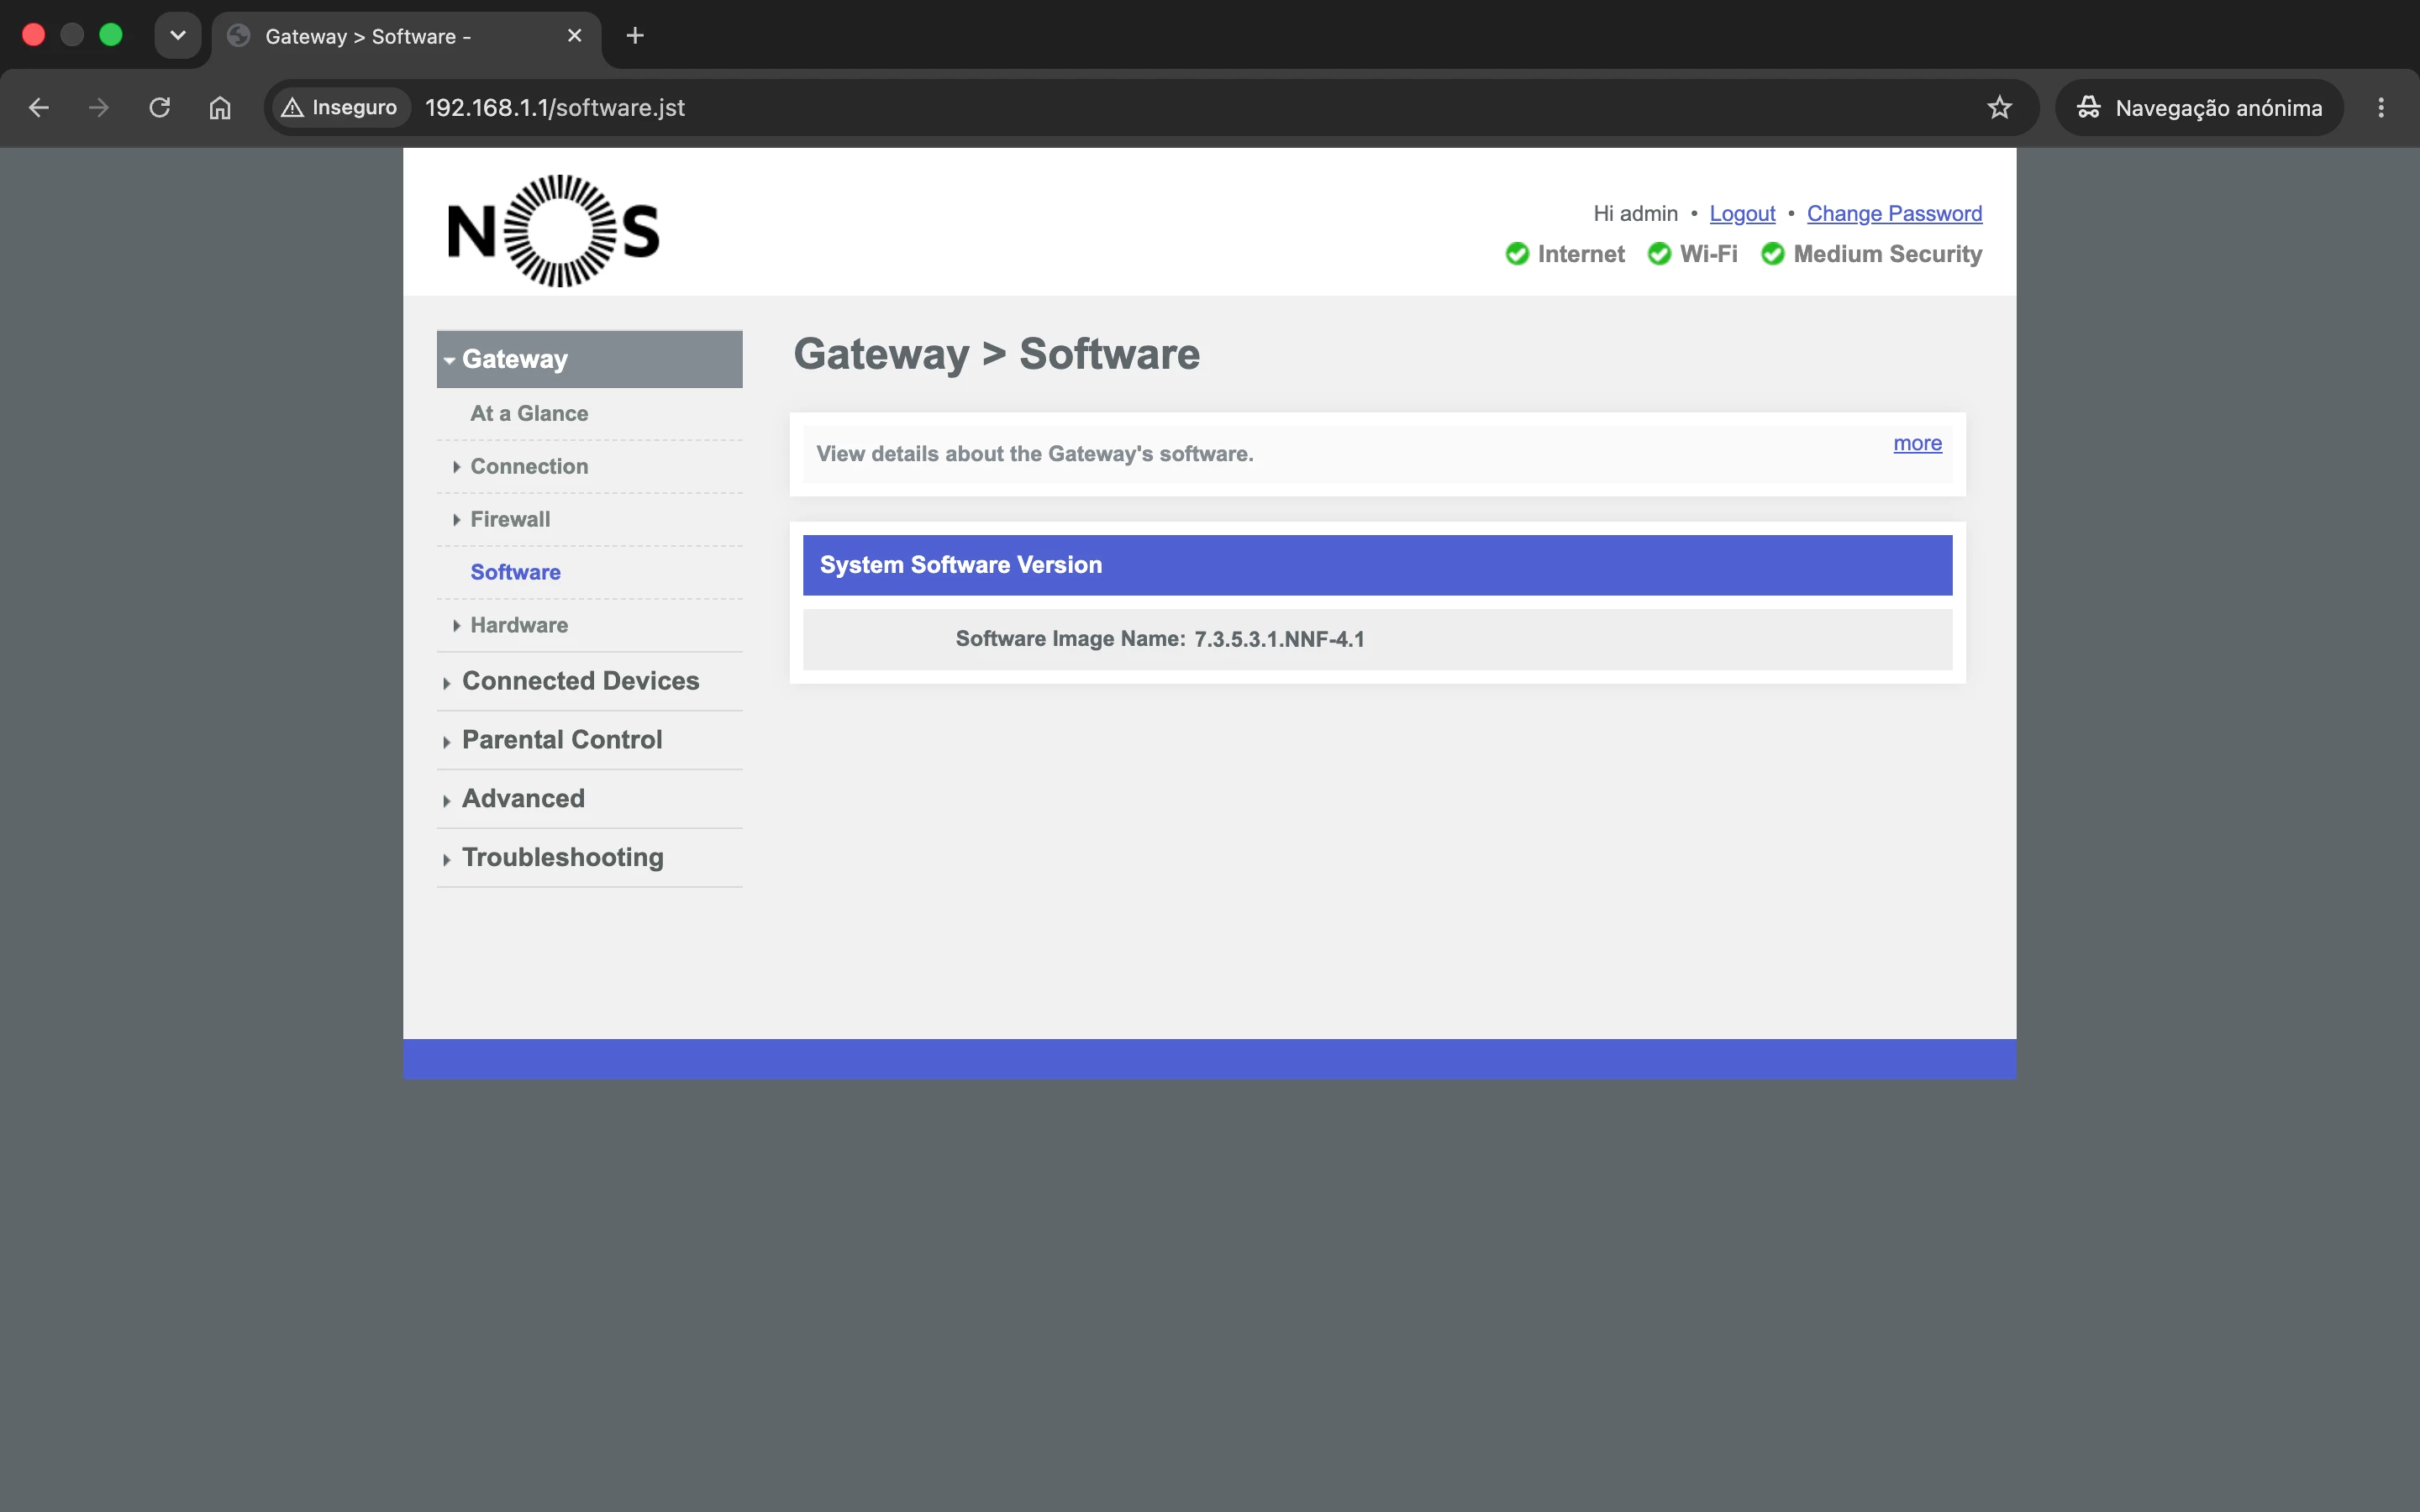Click View details about the Gateway's software text
Screen dimensions: 2420x1512
coord(1034,454)
